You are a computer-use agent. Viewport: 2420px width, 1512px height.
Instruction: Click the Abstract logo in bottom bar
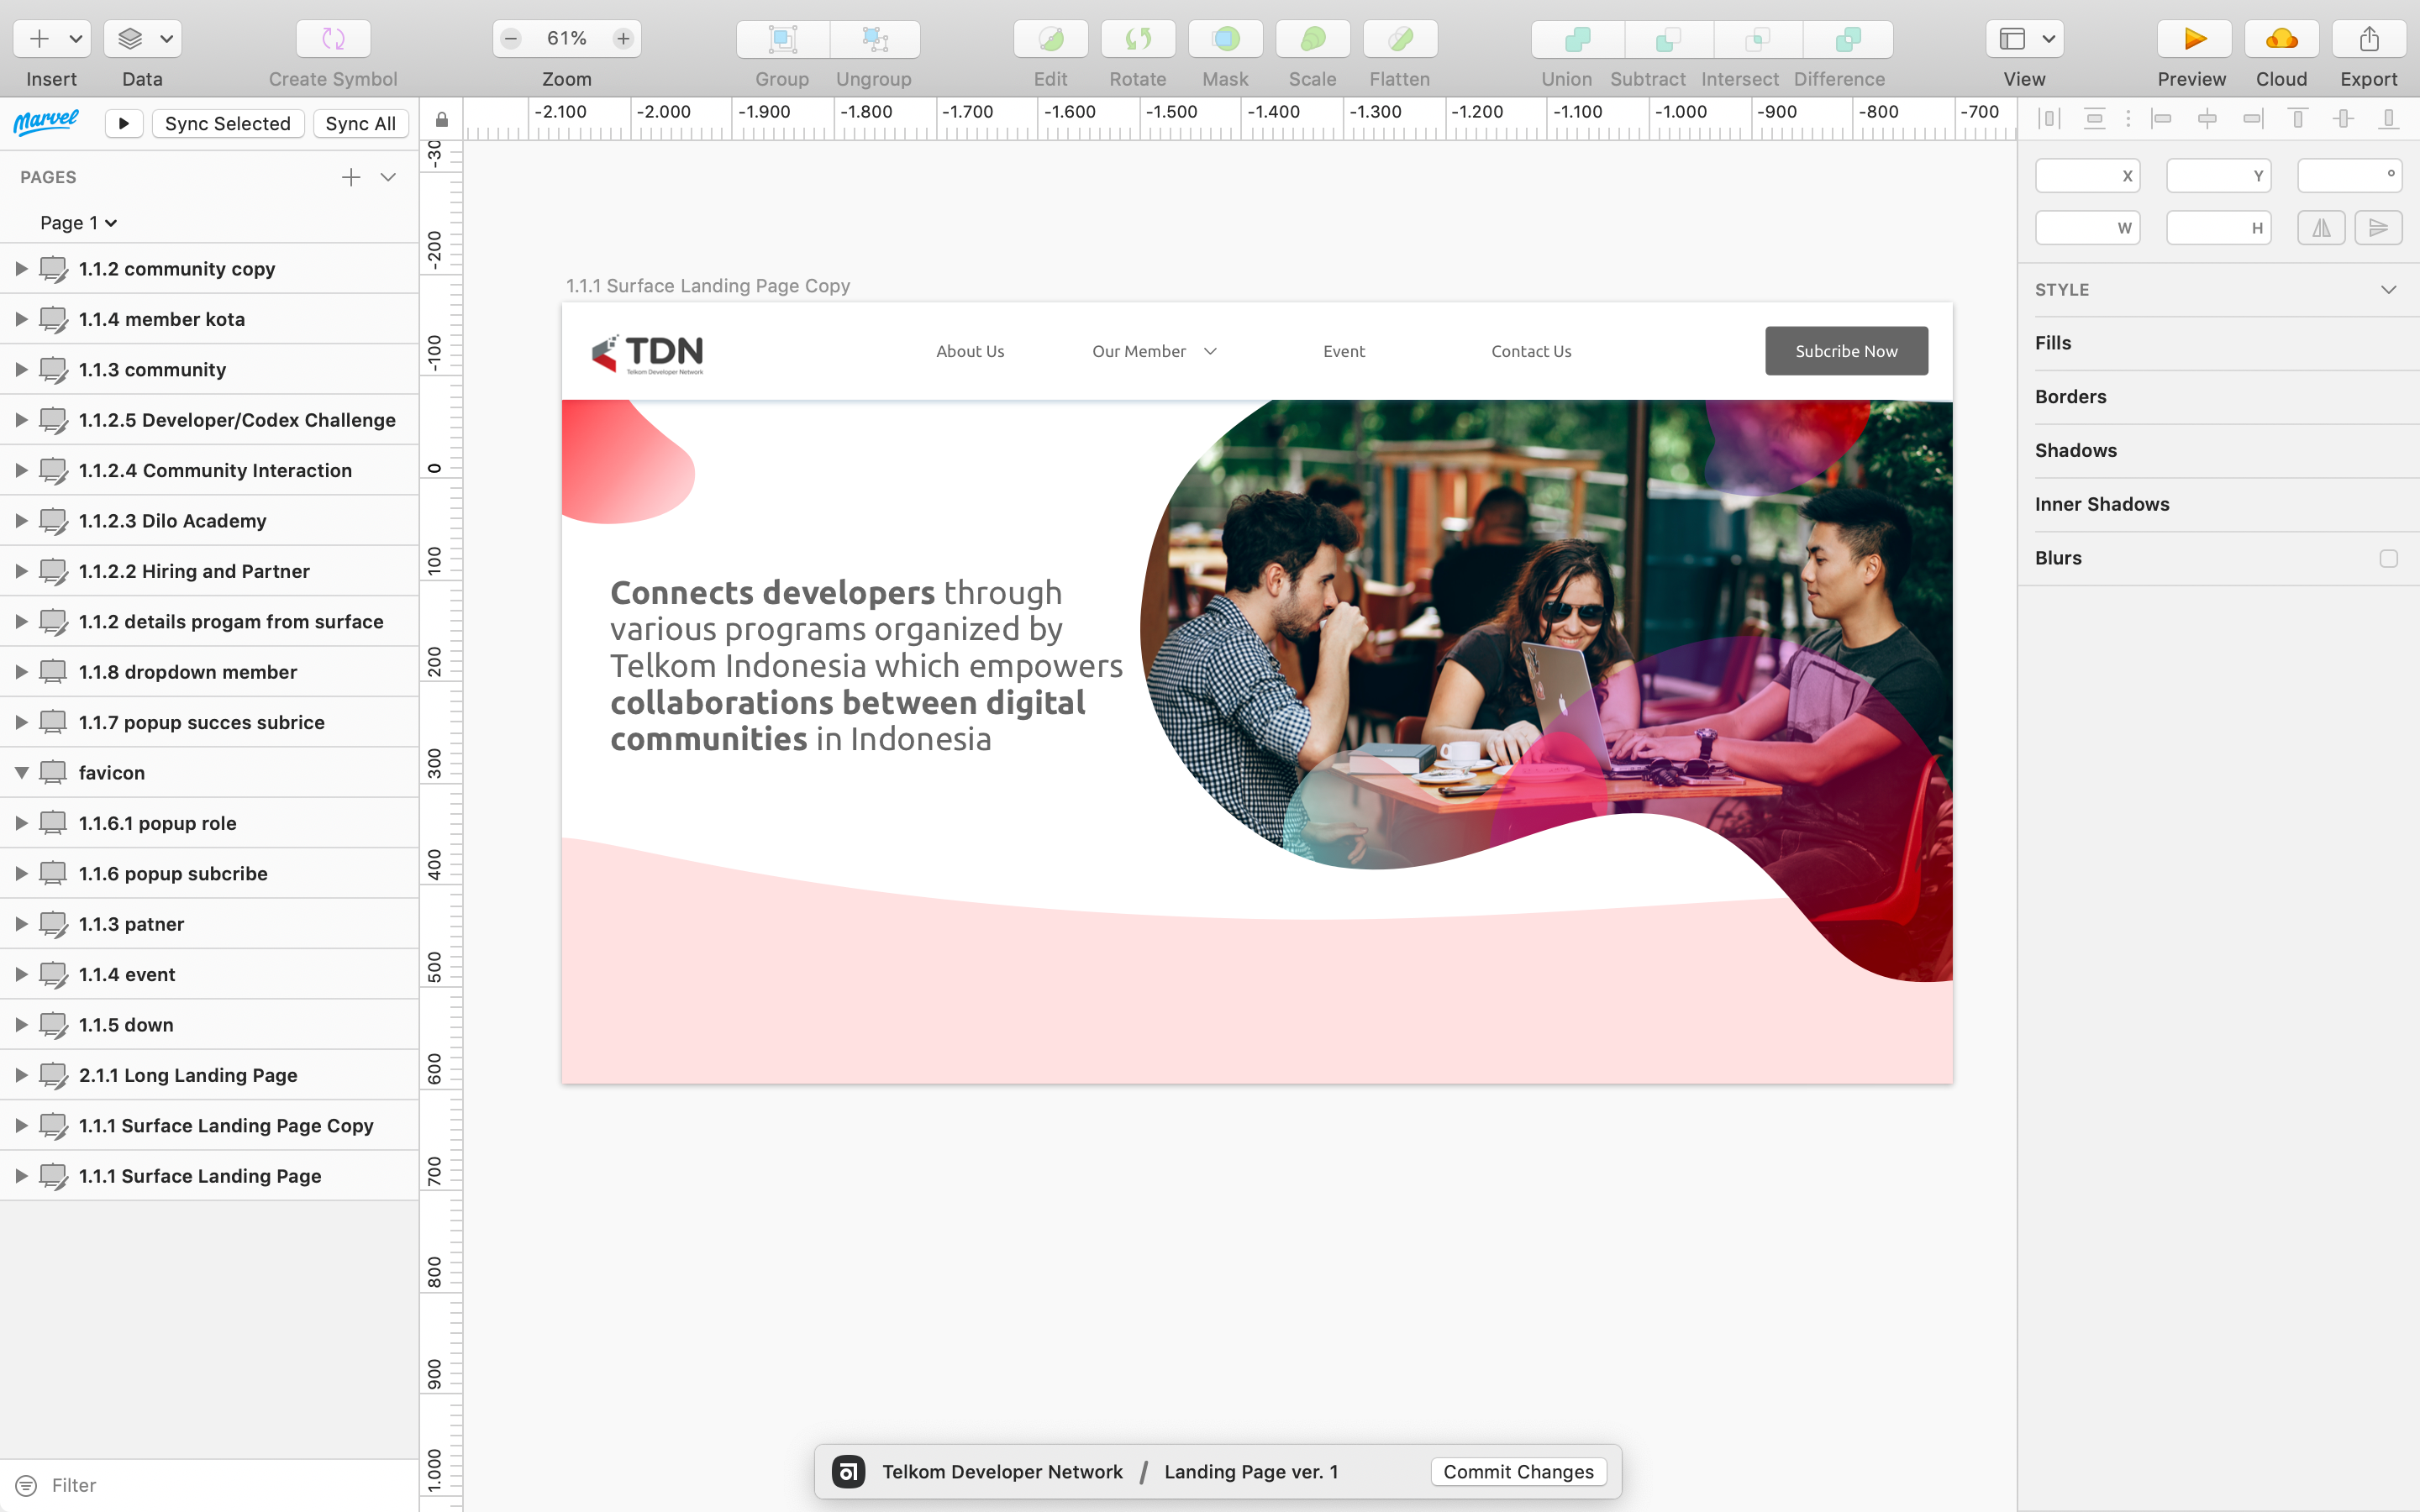[x=848, y=1471]
